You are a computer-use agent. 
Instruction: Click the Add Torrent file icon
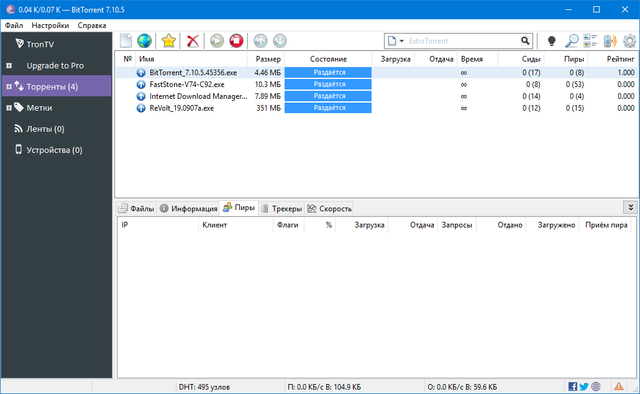(126, 41)
